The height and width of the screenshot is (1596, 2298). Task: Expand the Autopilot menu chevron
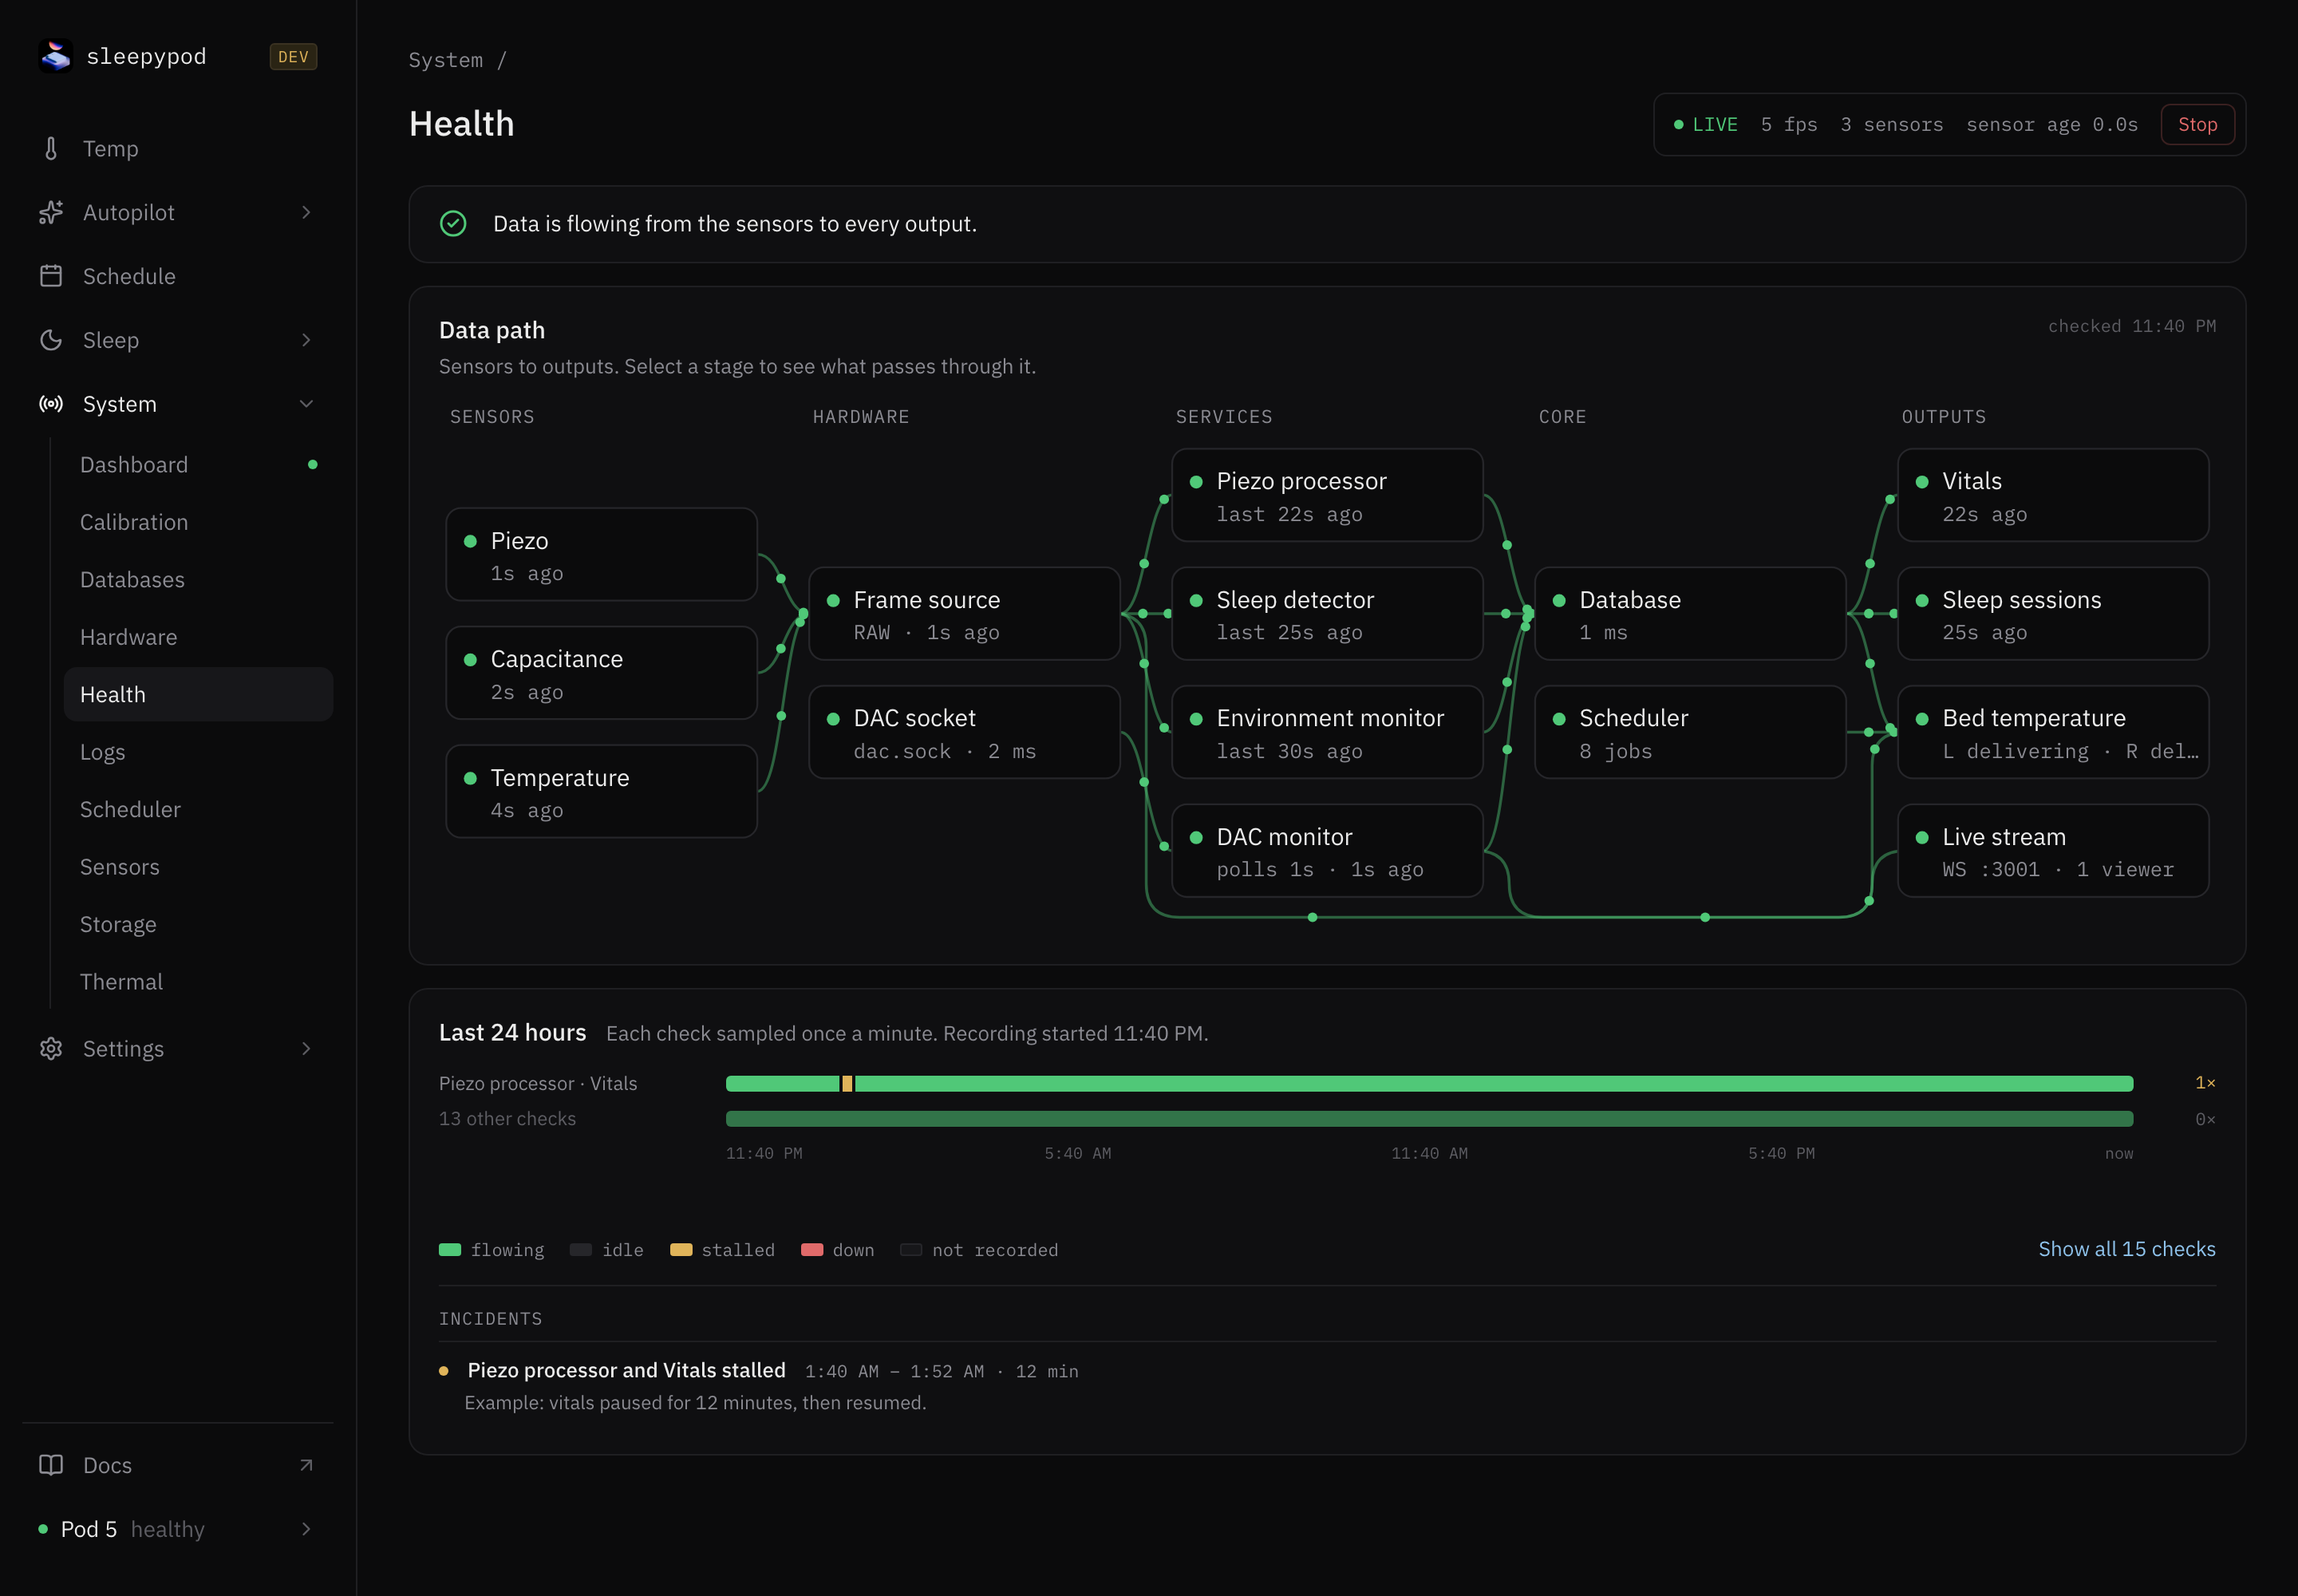click(x=306, y=212)
